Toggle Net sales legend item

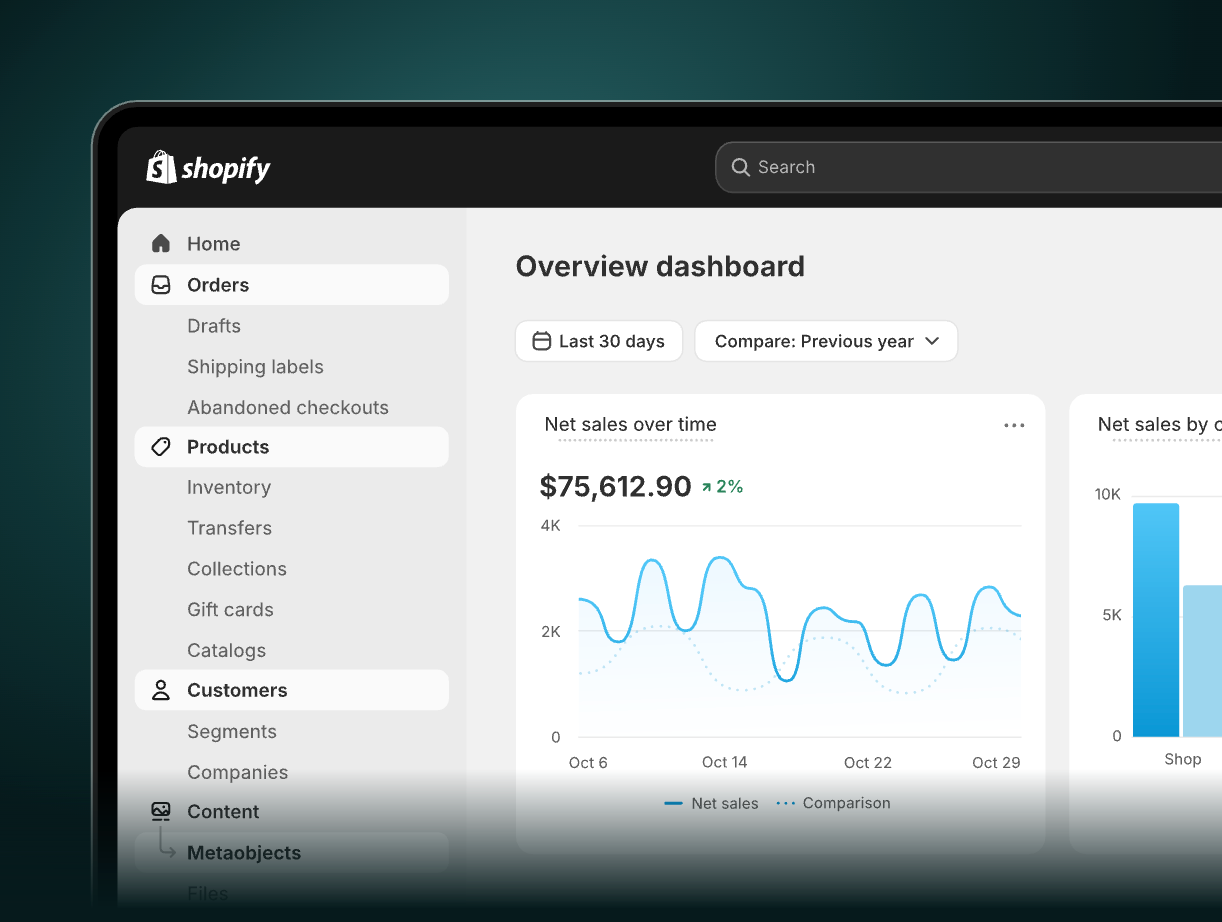click(712, 803)
